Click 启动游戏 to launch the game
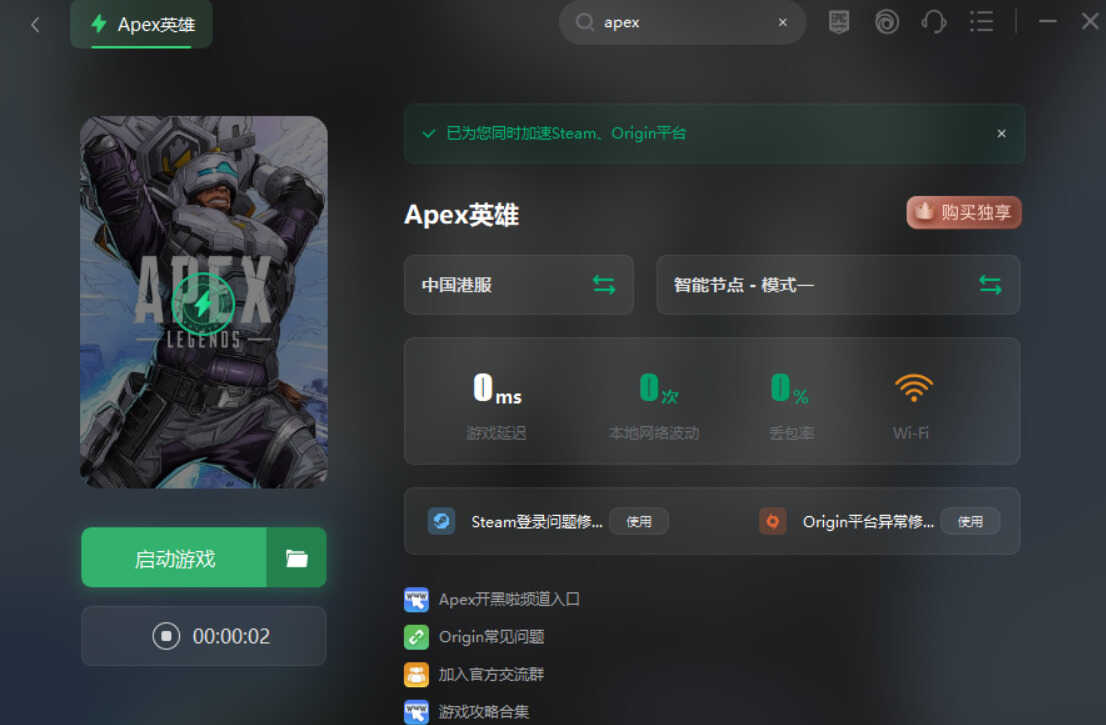The image size is (1106, 725). point(174,558)
